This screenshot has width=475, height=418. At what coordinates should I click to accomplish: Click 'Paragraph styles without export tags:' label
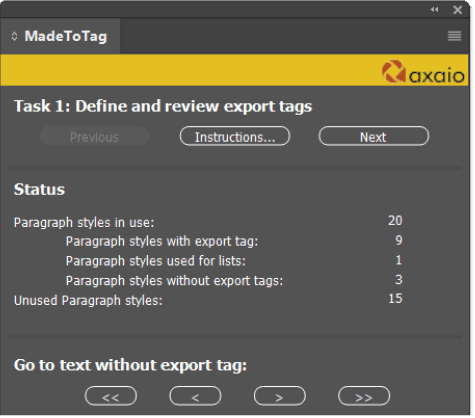[174, 281]
